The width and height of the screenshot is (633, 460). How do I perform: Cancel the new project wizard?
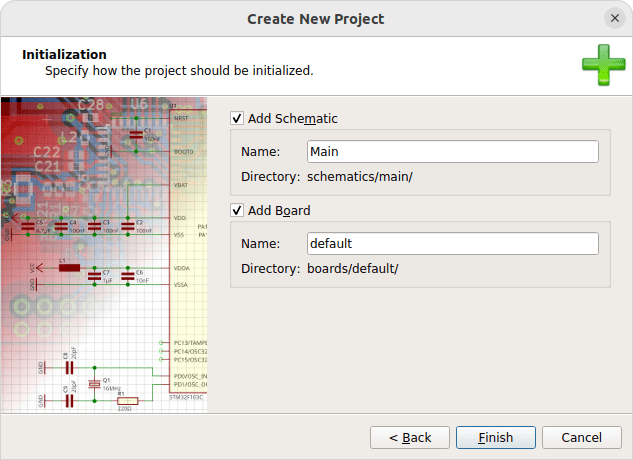click(582, 437)
